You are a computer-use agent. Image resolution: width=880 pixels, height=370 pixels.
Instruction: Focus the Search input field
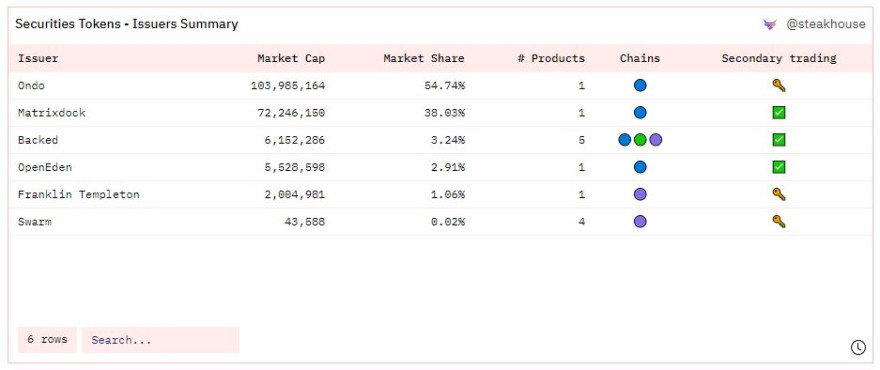coord(161,340)
